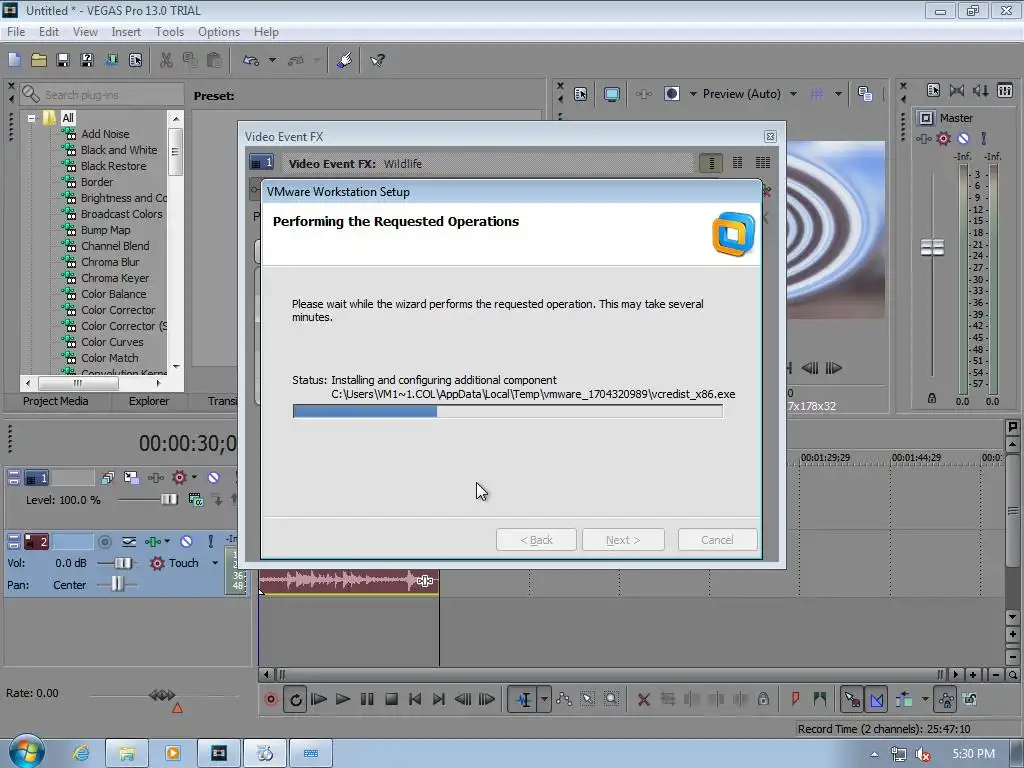
Task: Select the Chroma Keyer effect
Action: click(115, 278)
